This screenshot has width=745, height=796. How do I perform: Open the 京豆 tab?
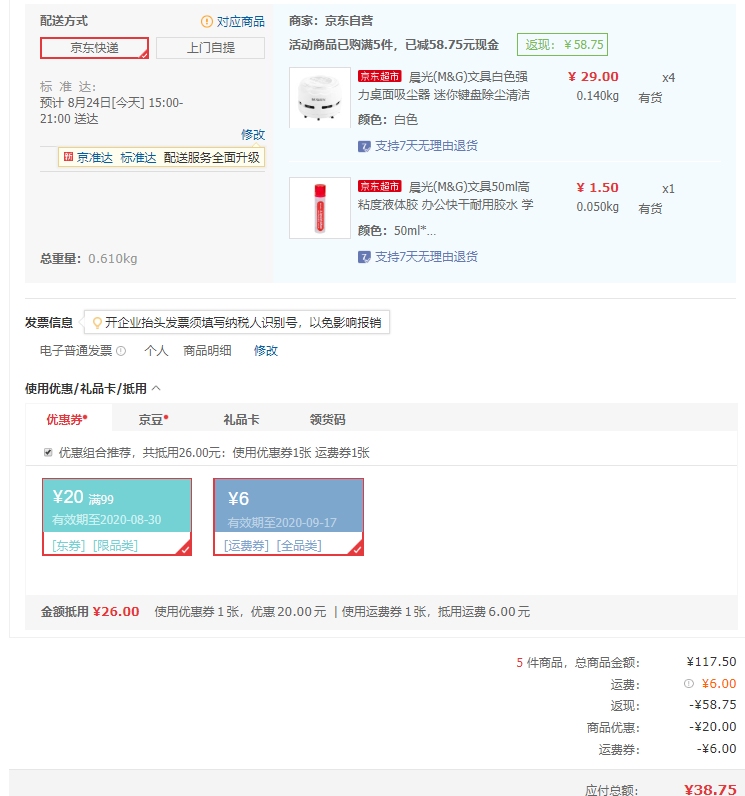tap(153, 419)
